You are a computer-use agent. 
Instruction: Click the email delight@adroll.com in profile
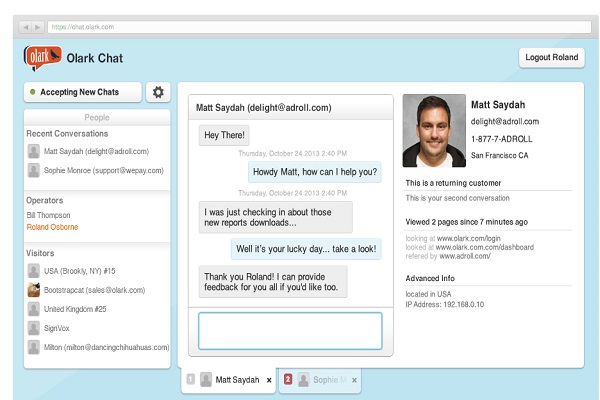pos(505,122)
